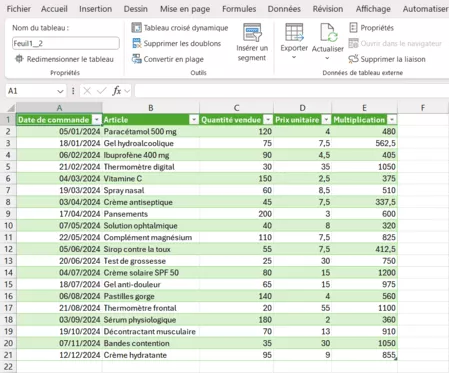Open the Formules ribbon tab
Viewport: 449px width, 373px height.
point(239,9)
